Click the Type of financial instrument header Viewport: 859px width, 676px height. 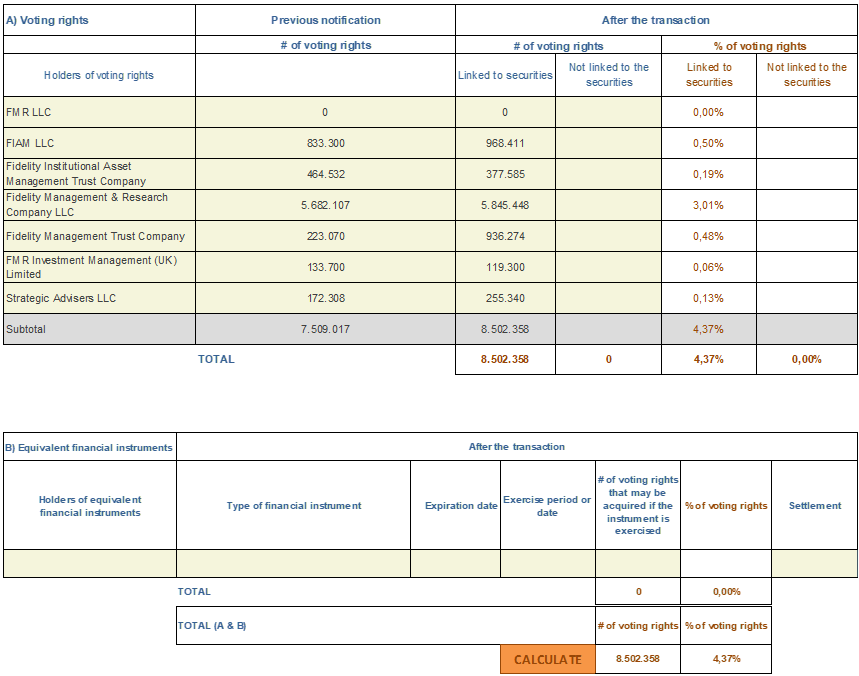tap(294, 505)
